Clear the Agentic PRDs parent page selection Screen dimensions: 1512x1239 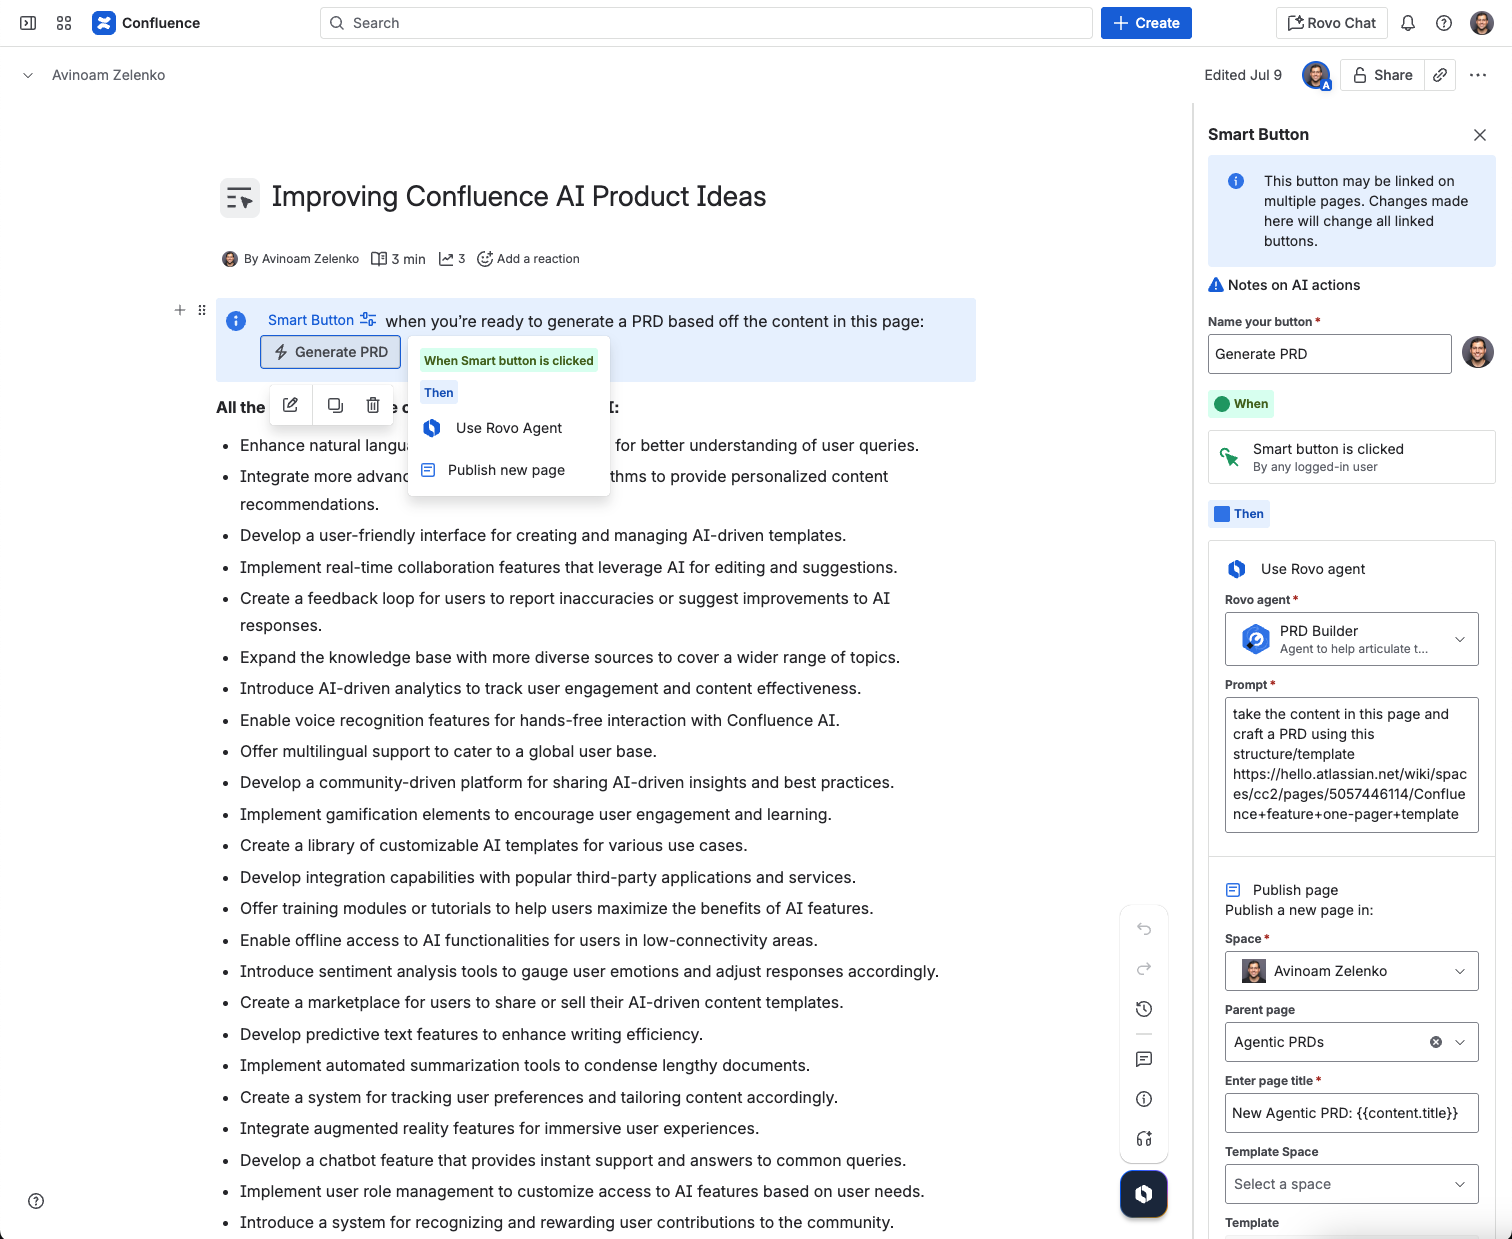[x=1436, y=1042]
